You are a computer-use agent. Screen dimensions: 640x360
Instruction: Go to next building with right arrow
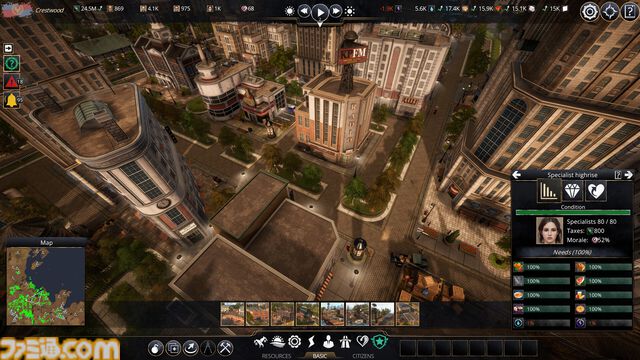pyautogui.click(x=628, y=175)
